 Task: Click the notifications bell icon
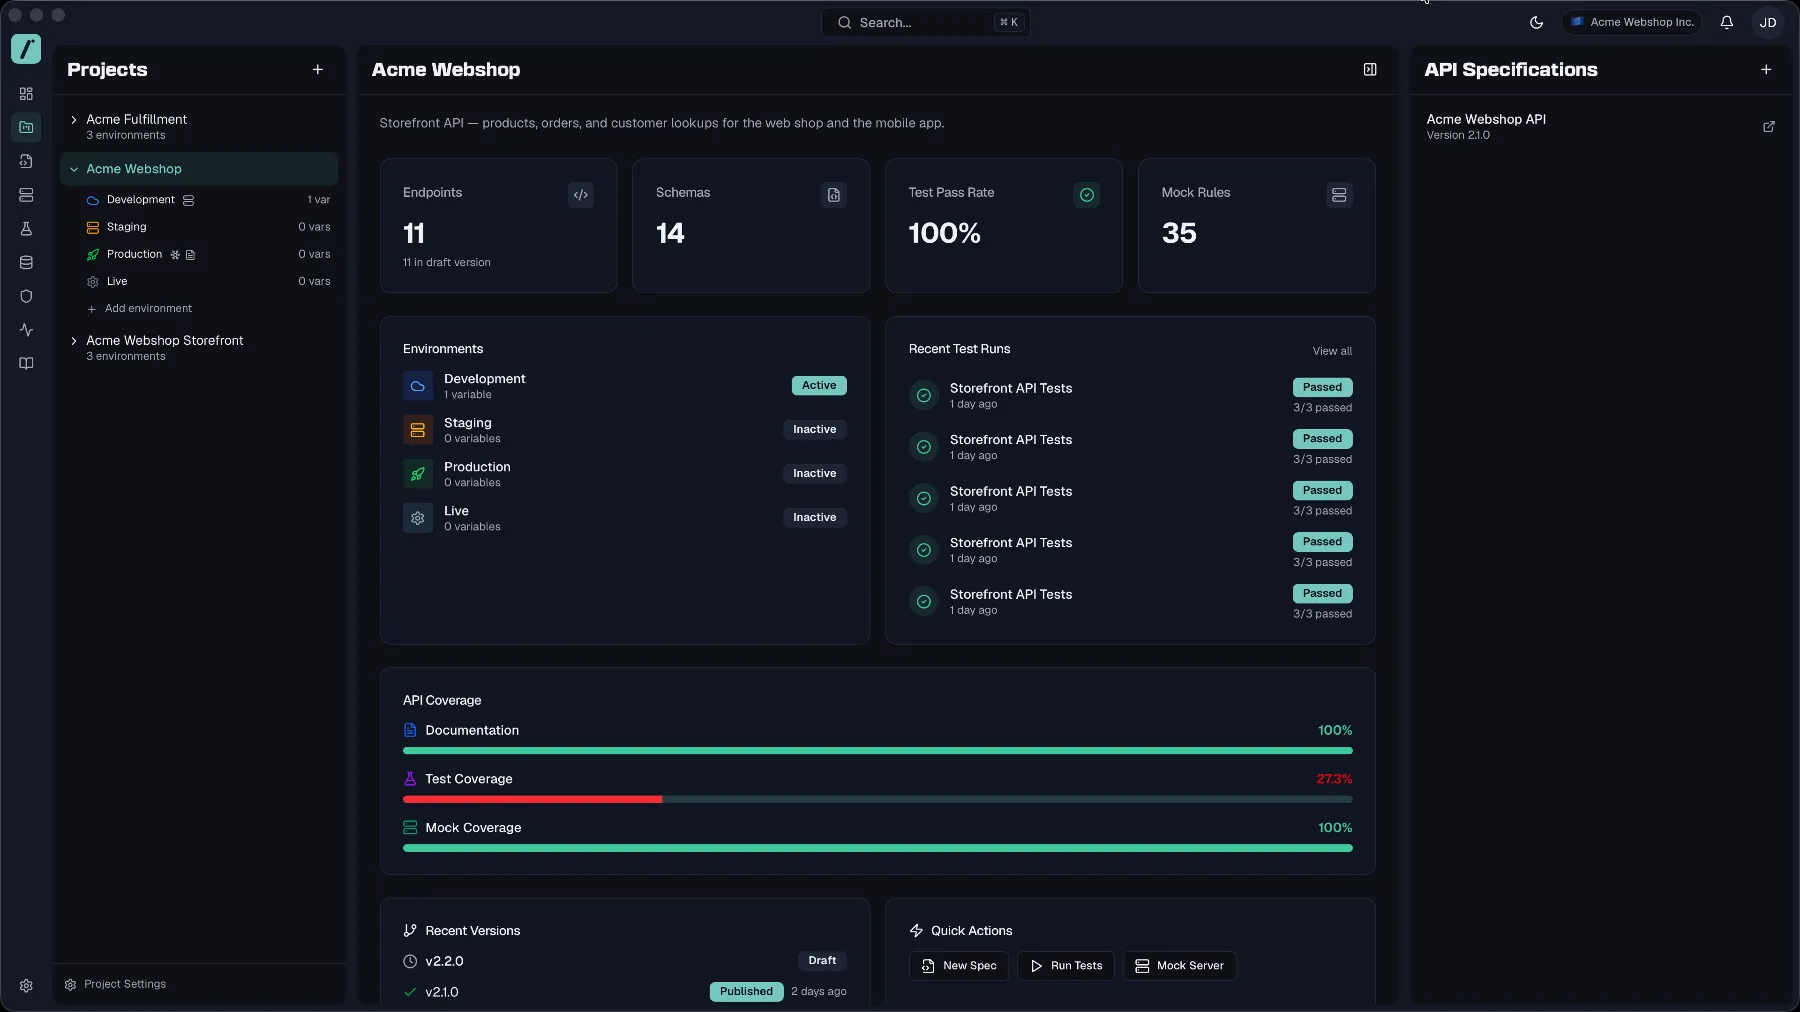point(1727,22)
